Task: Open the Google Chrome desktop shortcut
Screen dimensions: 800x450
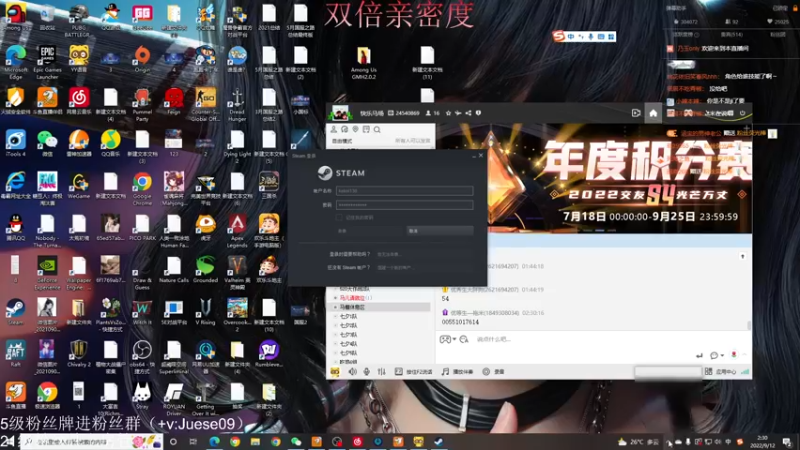Action: pyautogui.click(x=142, y=189)
